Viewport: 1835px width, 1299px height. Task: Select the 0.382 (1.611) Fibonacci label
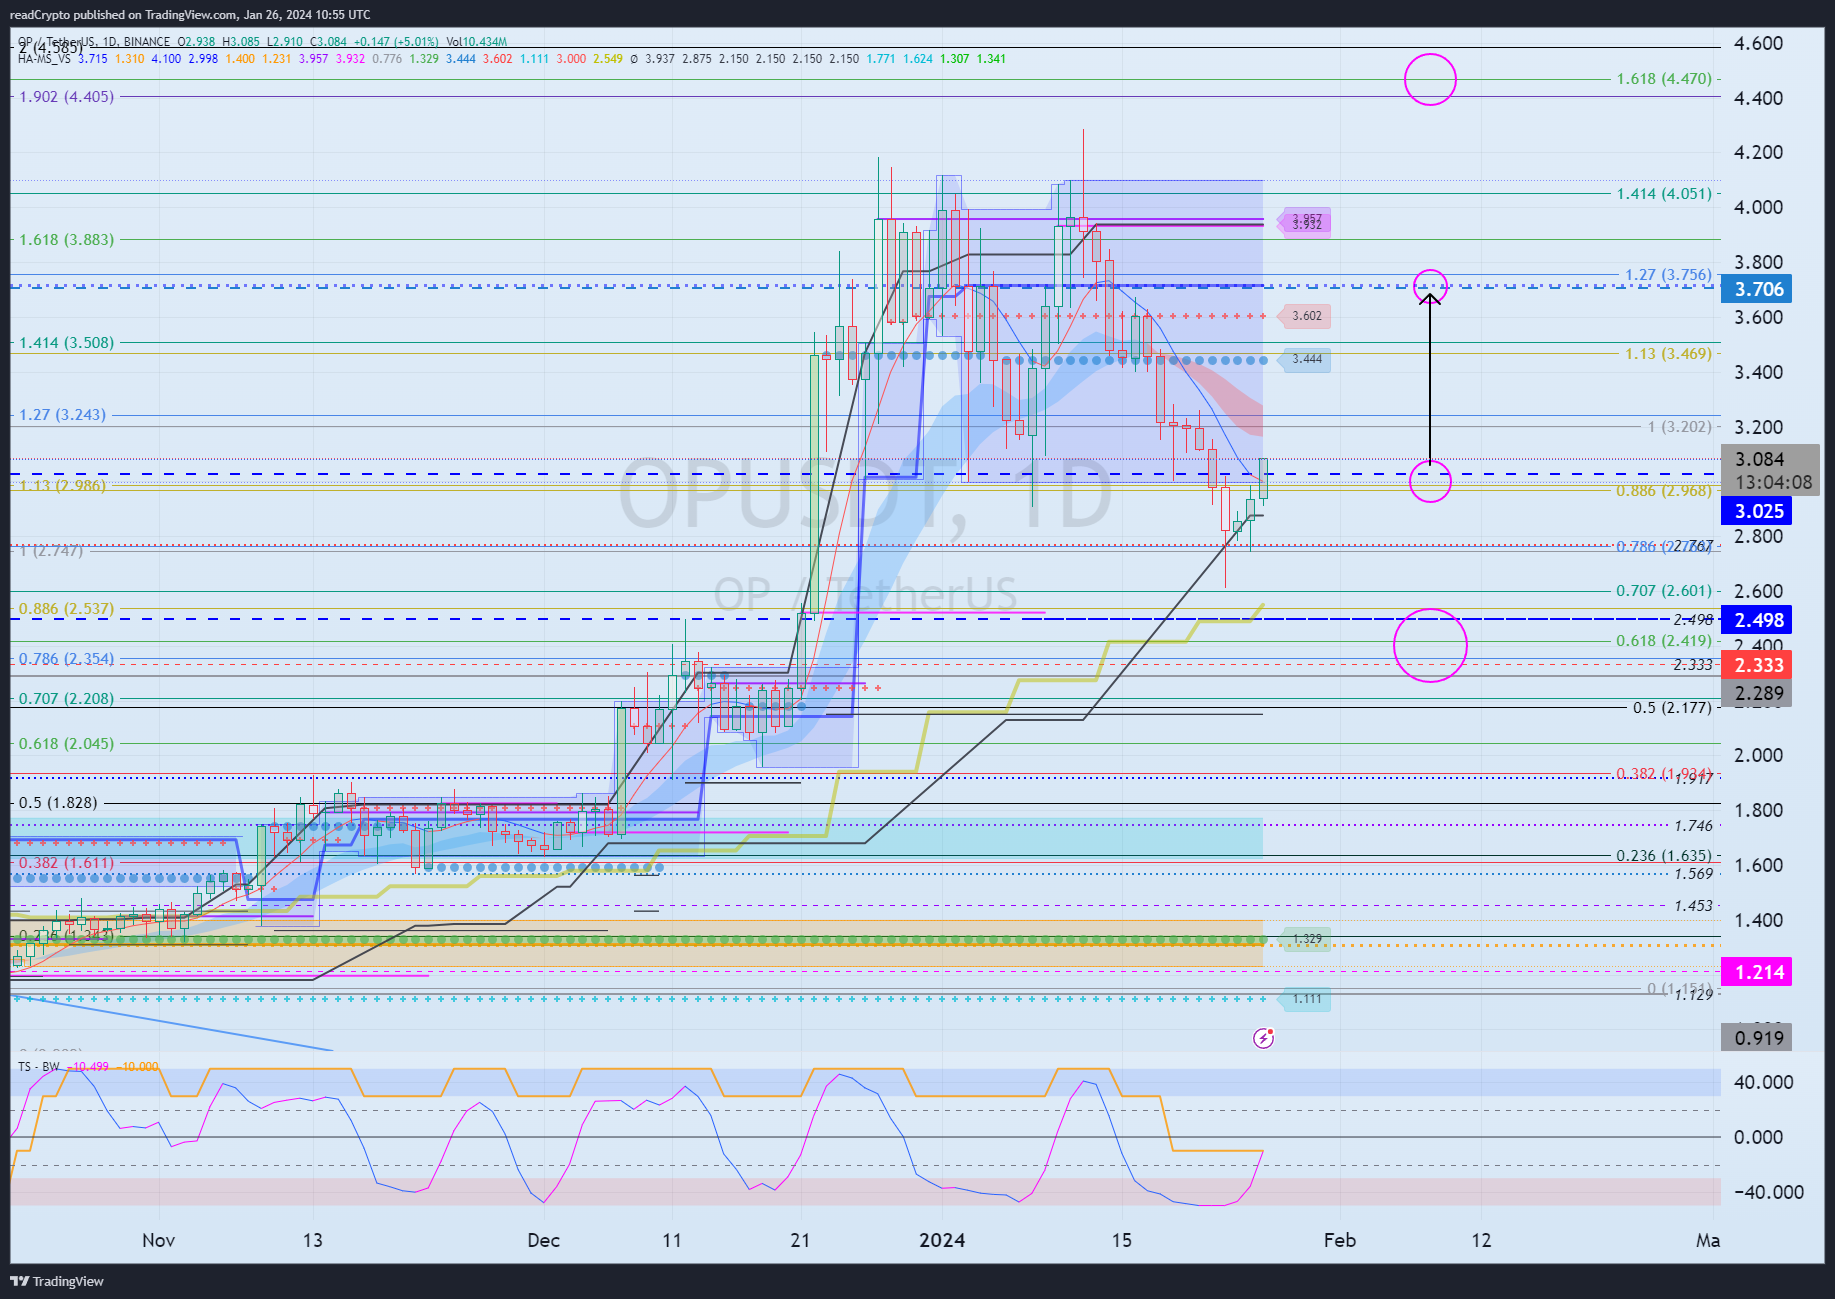(67, 863)
